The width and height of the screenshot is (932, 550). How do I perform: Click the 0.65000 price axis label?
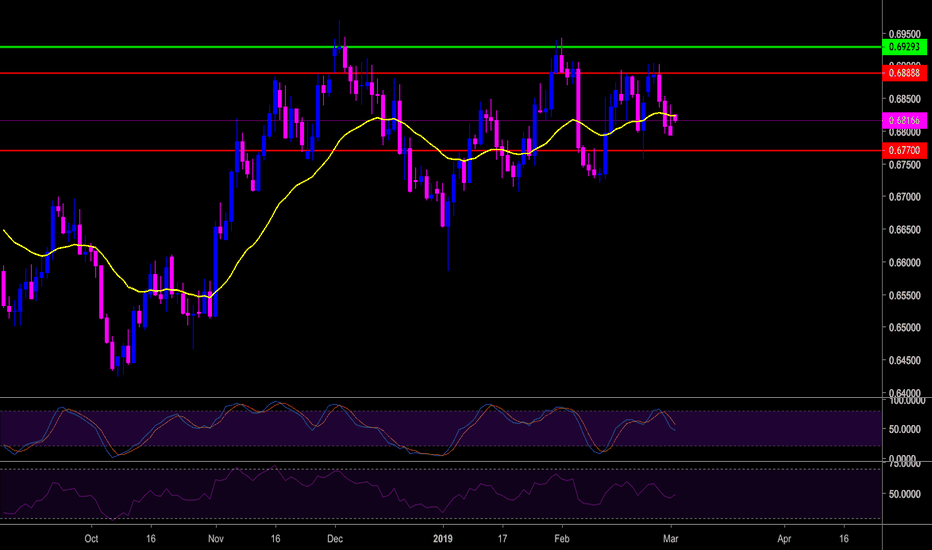[904, 328]
